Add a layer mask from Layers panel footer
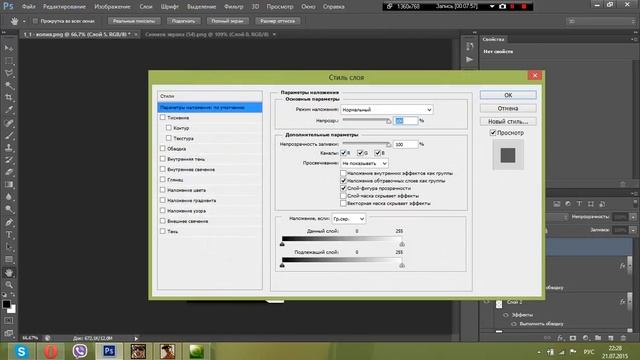 pyautogui.click(x=573, y=338)
